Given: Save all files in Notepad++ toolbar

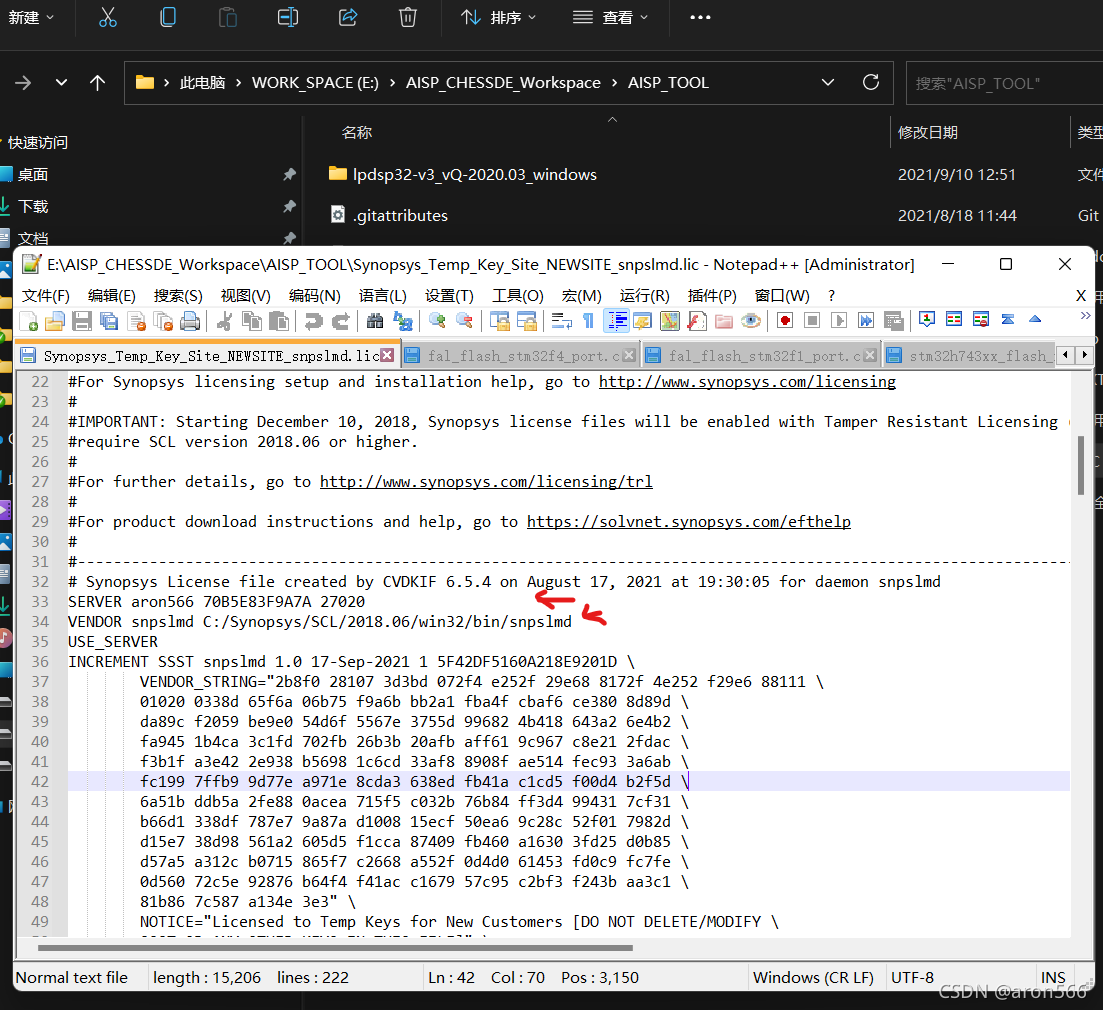Looking at the screenshot, I should pos(109,321).
